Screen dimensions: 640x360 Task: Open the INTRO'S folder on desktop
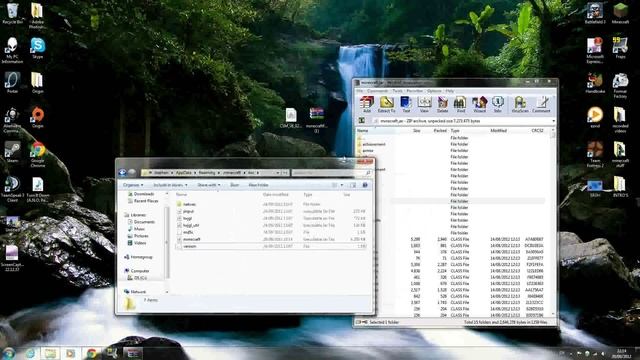click(620, 187)
